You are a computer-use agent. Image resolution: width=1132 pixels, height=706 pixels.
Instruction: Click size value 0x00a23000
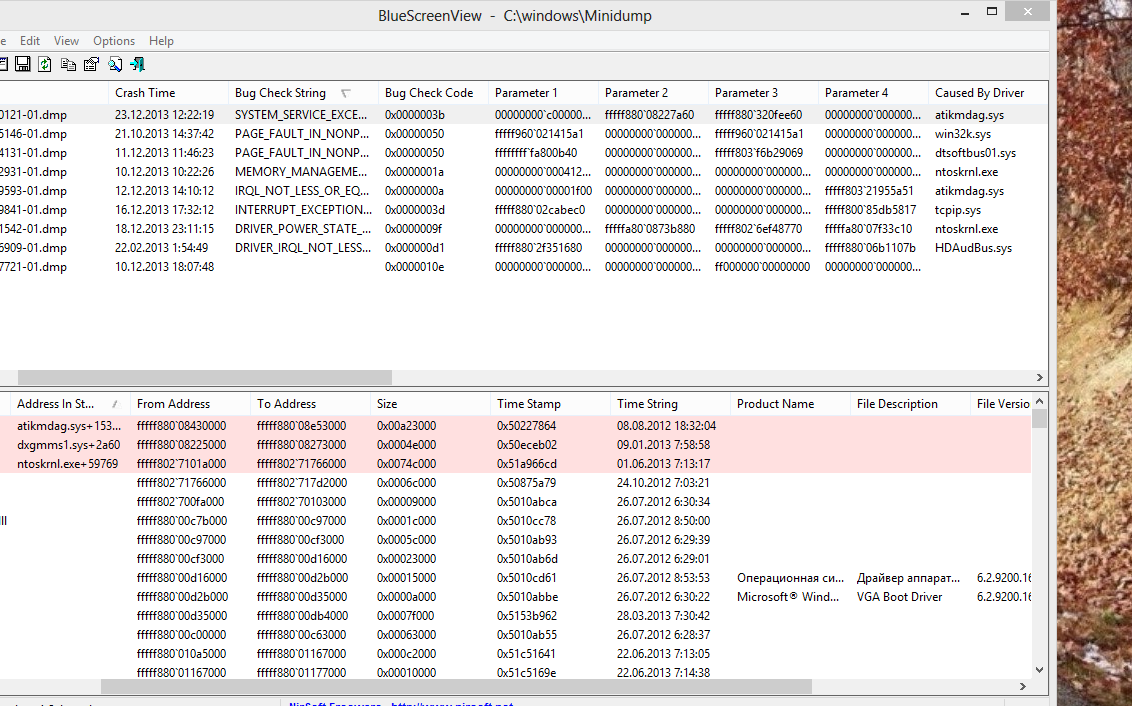(406, 426)
